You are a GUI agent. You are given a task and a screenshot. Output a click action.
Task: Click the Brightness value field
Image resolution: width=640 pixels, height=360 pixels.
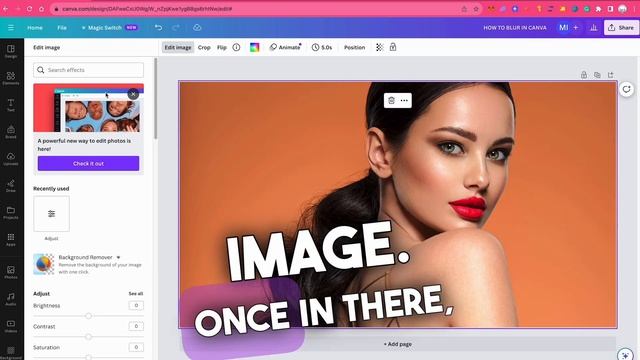tap(136, 305)
